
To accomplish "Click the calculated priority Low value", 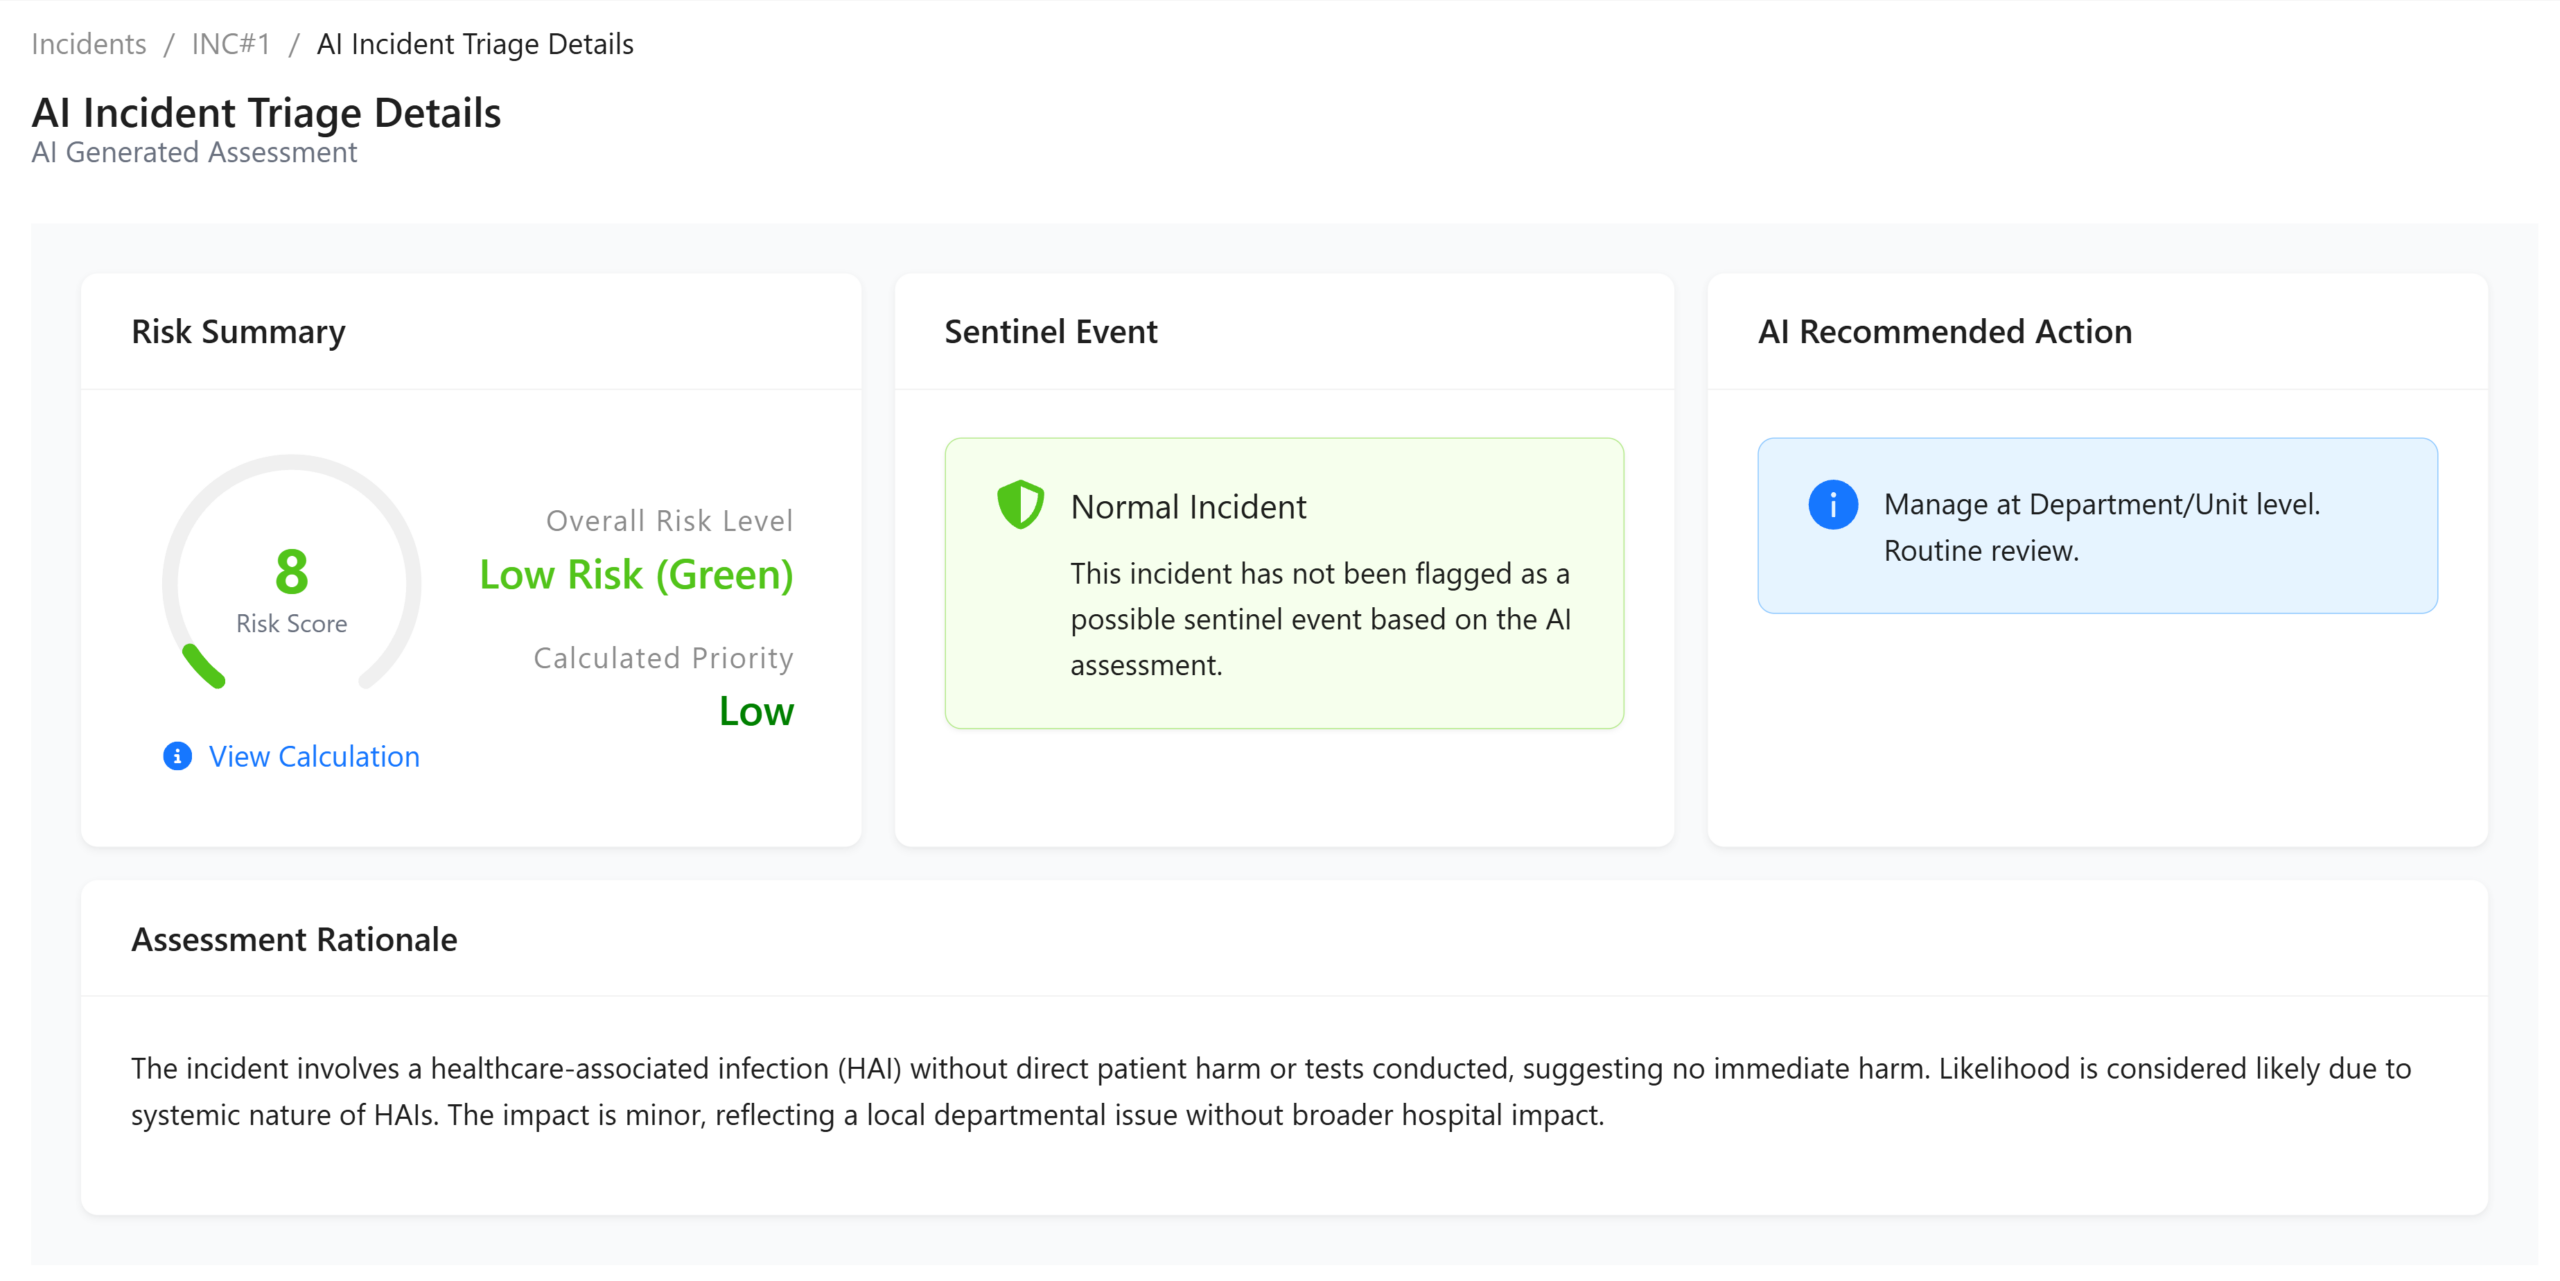I will point(755,711).
